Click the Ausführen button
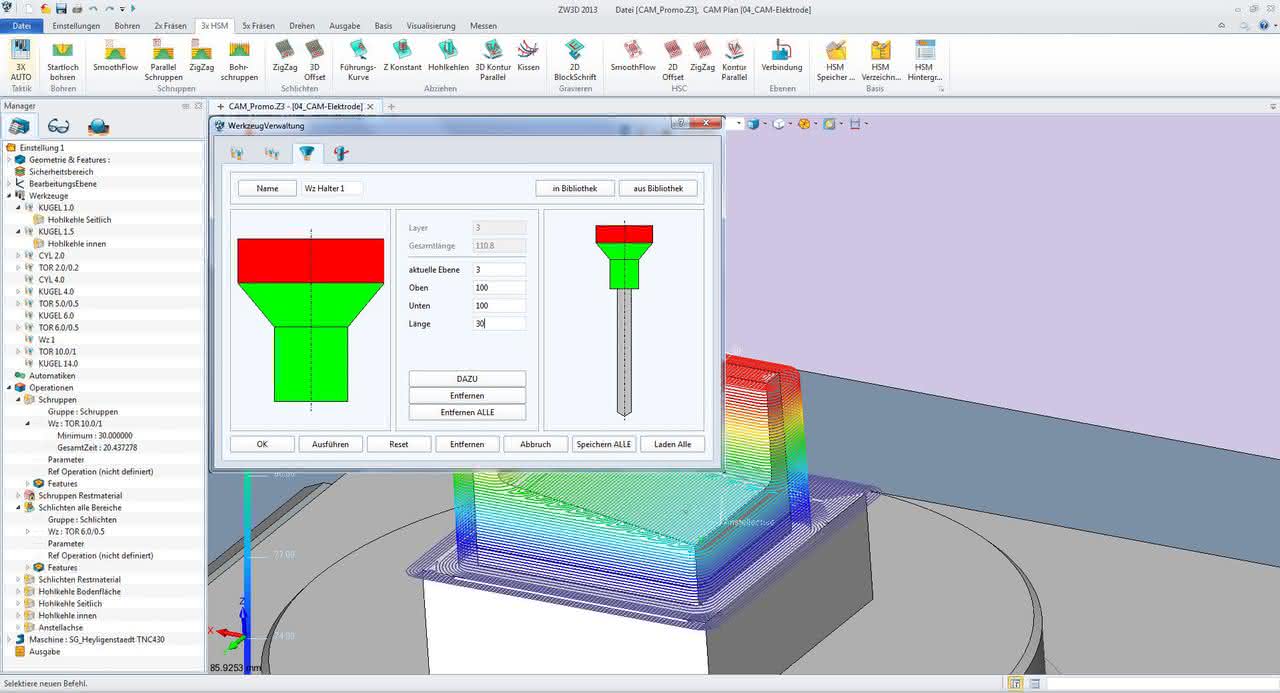 pyautogui.click(x=330, y=444)
